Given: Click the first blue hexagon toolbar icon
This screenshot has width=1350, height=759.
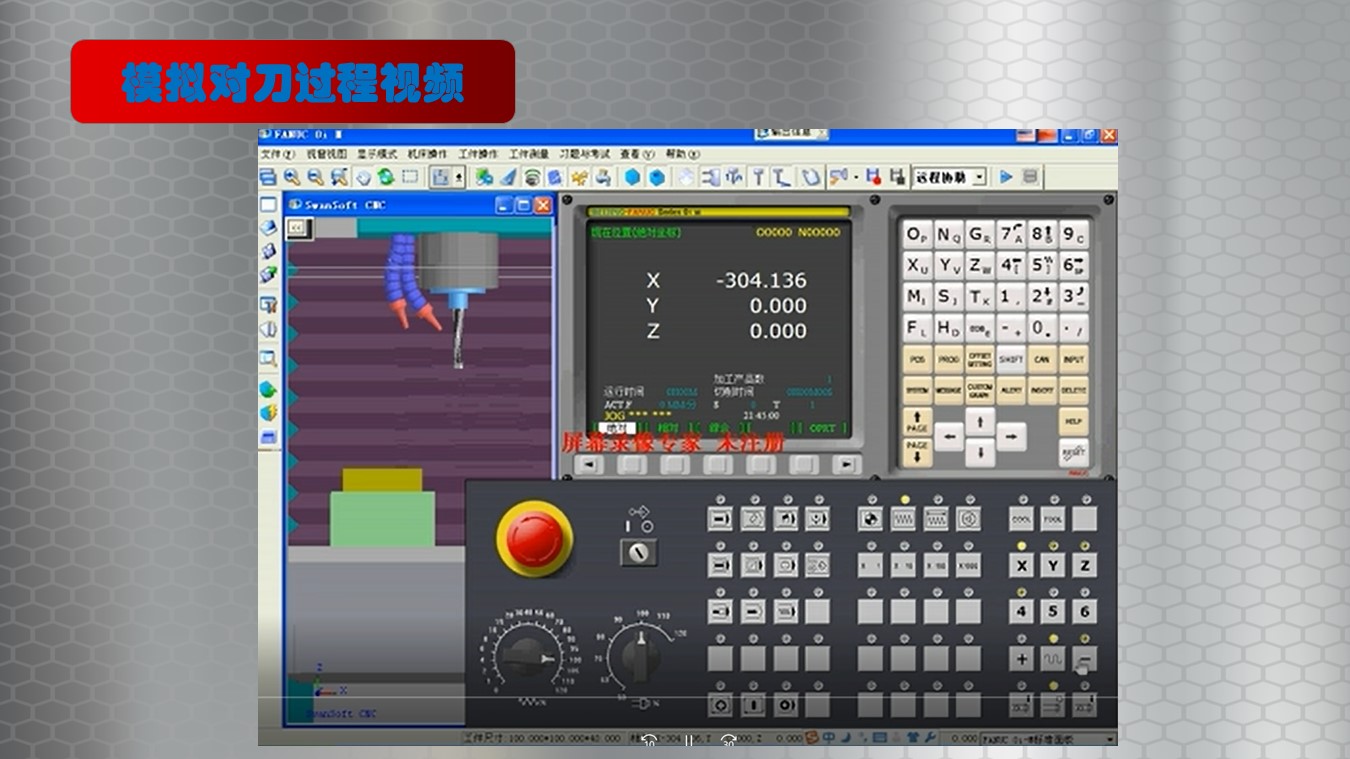Looking at the screenshot, I should click(x=632, y=177).
